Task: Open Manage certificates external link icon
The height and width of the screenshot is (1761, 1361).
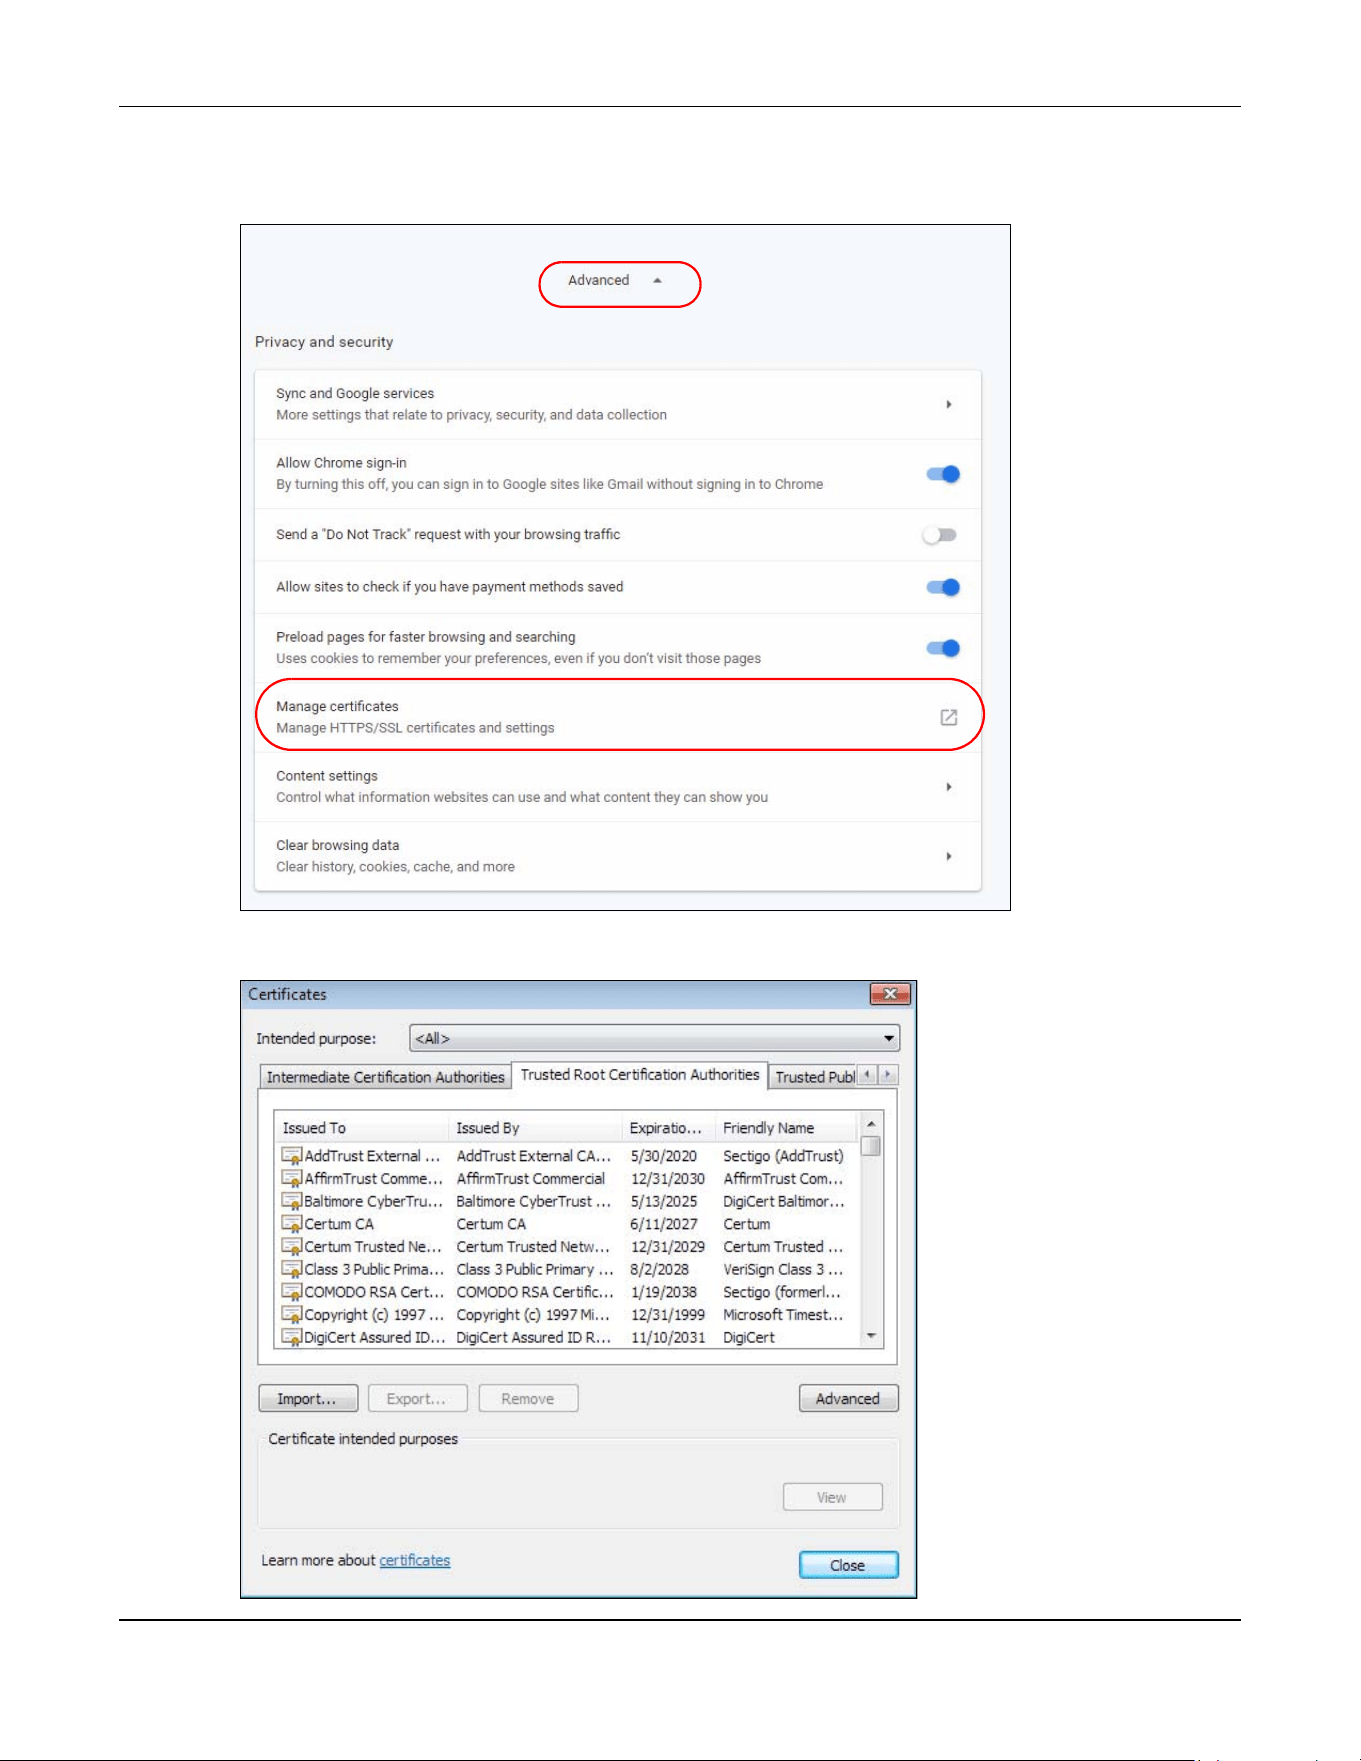Action: (948, 717)
